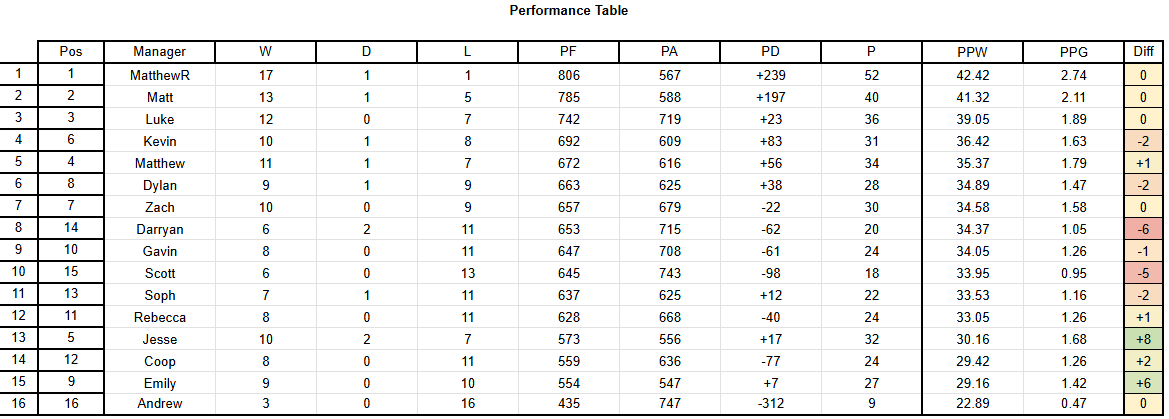Click Zach's points value 30
Viewport: 1169px width, 419px height.
(872, 207)
